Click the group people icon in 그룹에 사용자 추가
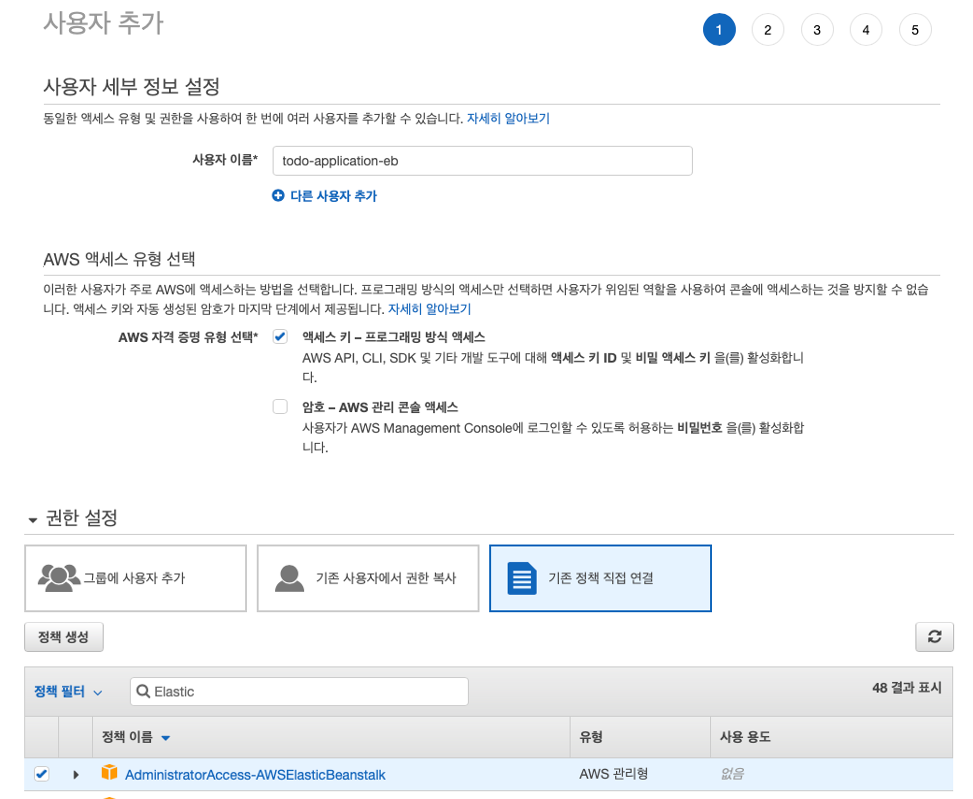This screenshot has height=799, width=973. [59, 578]
